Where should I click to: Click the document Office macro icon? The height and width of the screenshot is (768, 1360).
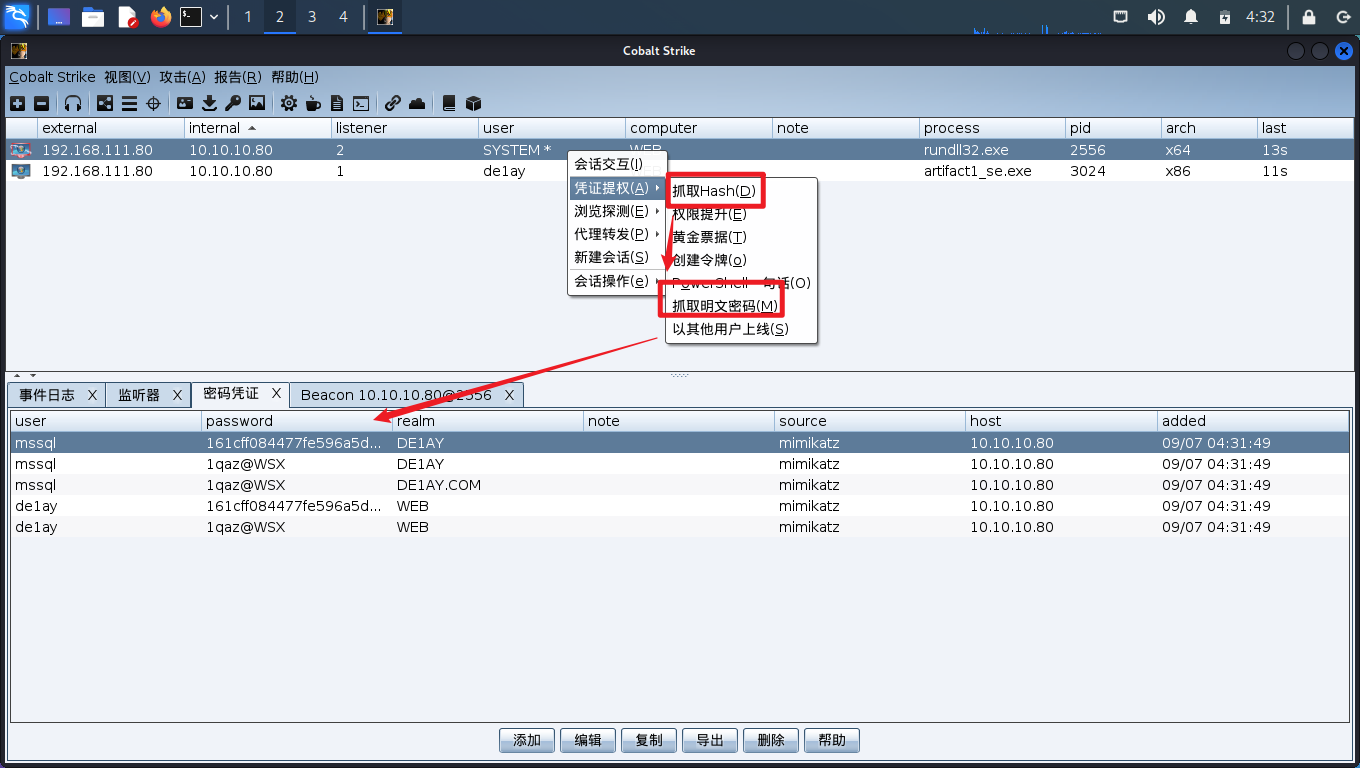coord(337,103)
